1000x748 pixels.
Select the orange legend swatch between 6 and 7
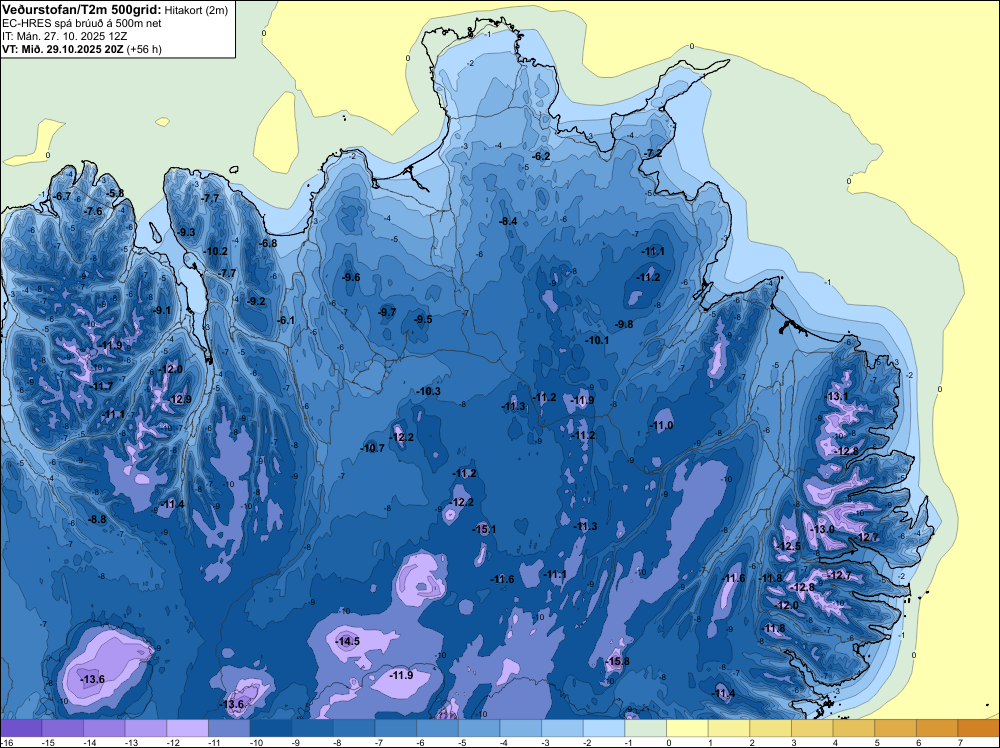937,728
